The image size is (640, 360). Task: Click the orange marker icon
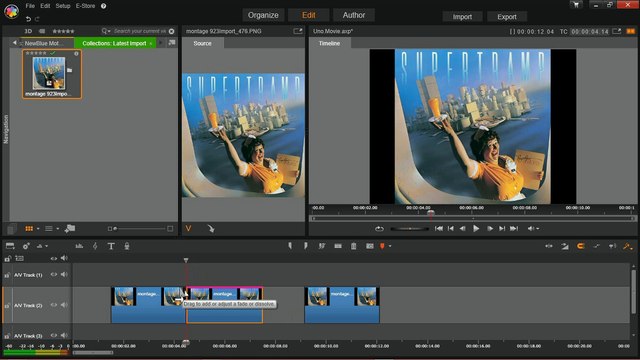(x=382, y=246)
